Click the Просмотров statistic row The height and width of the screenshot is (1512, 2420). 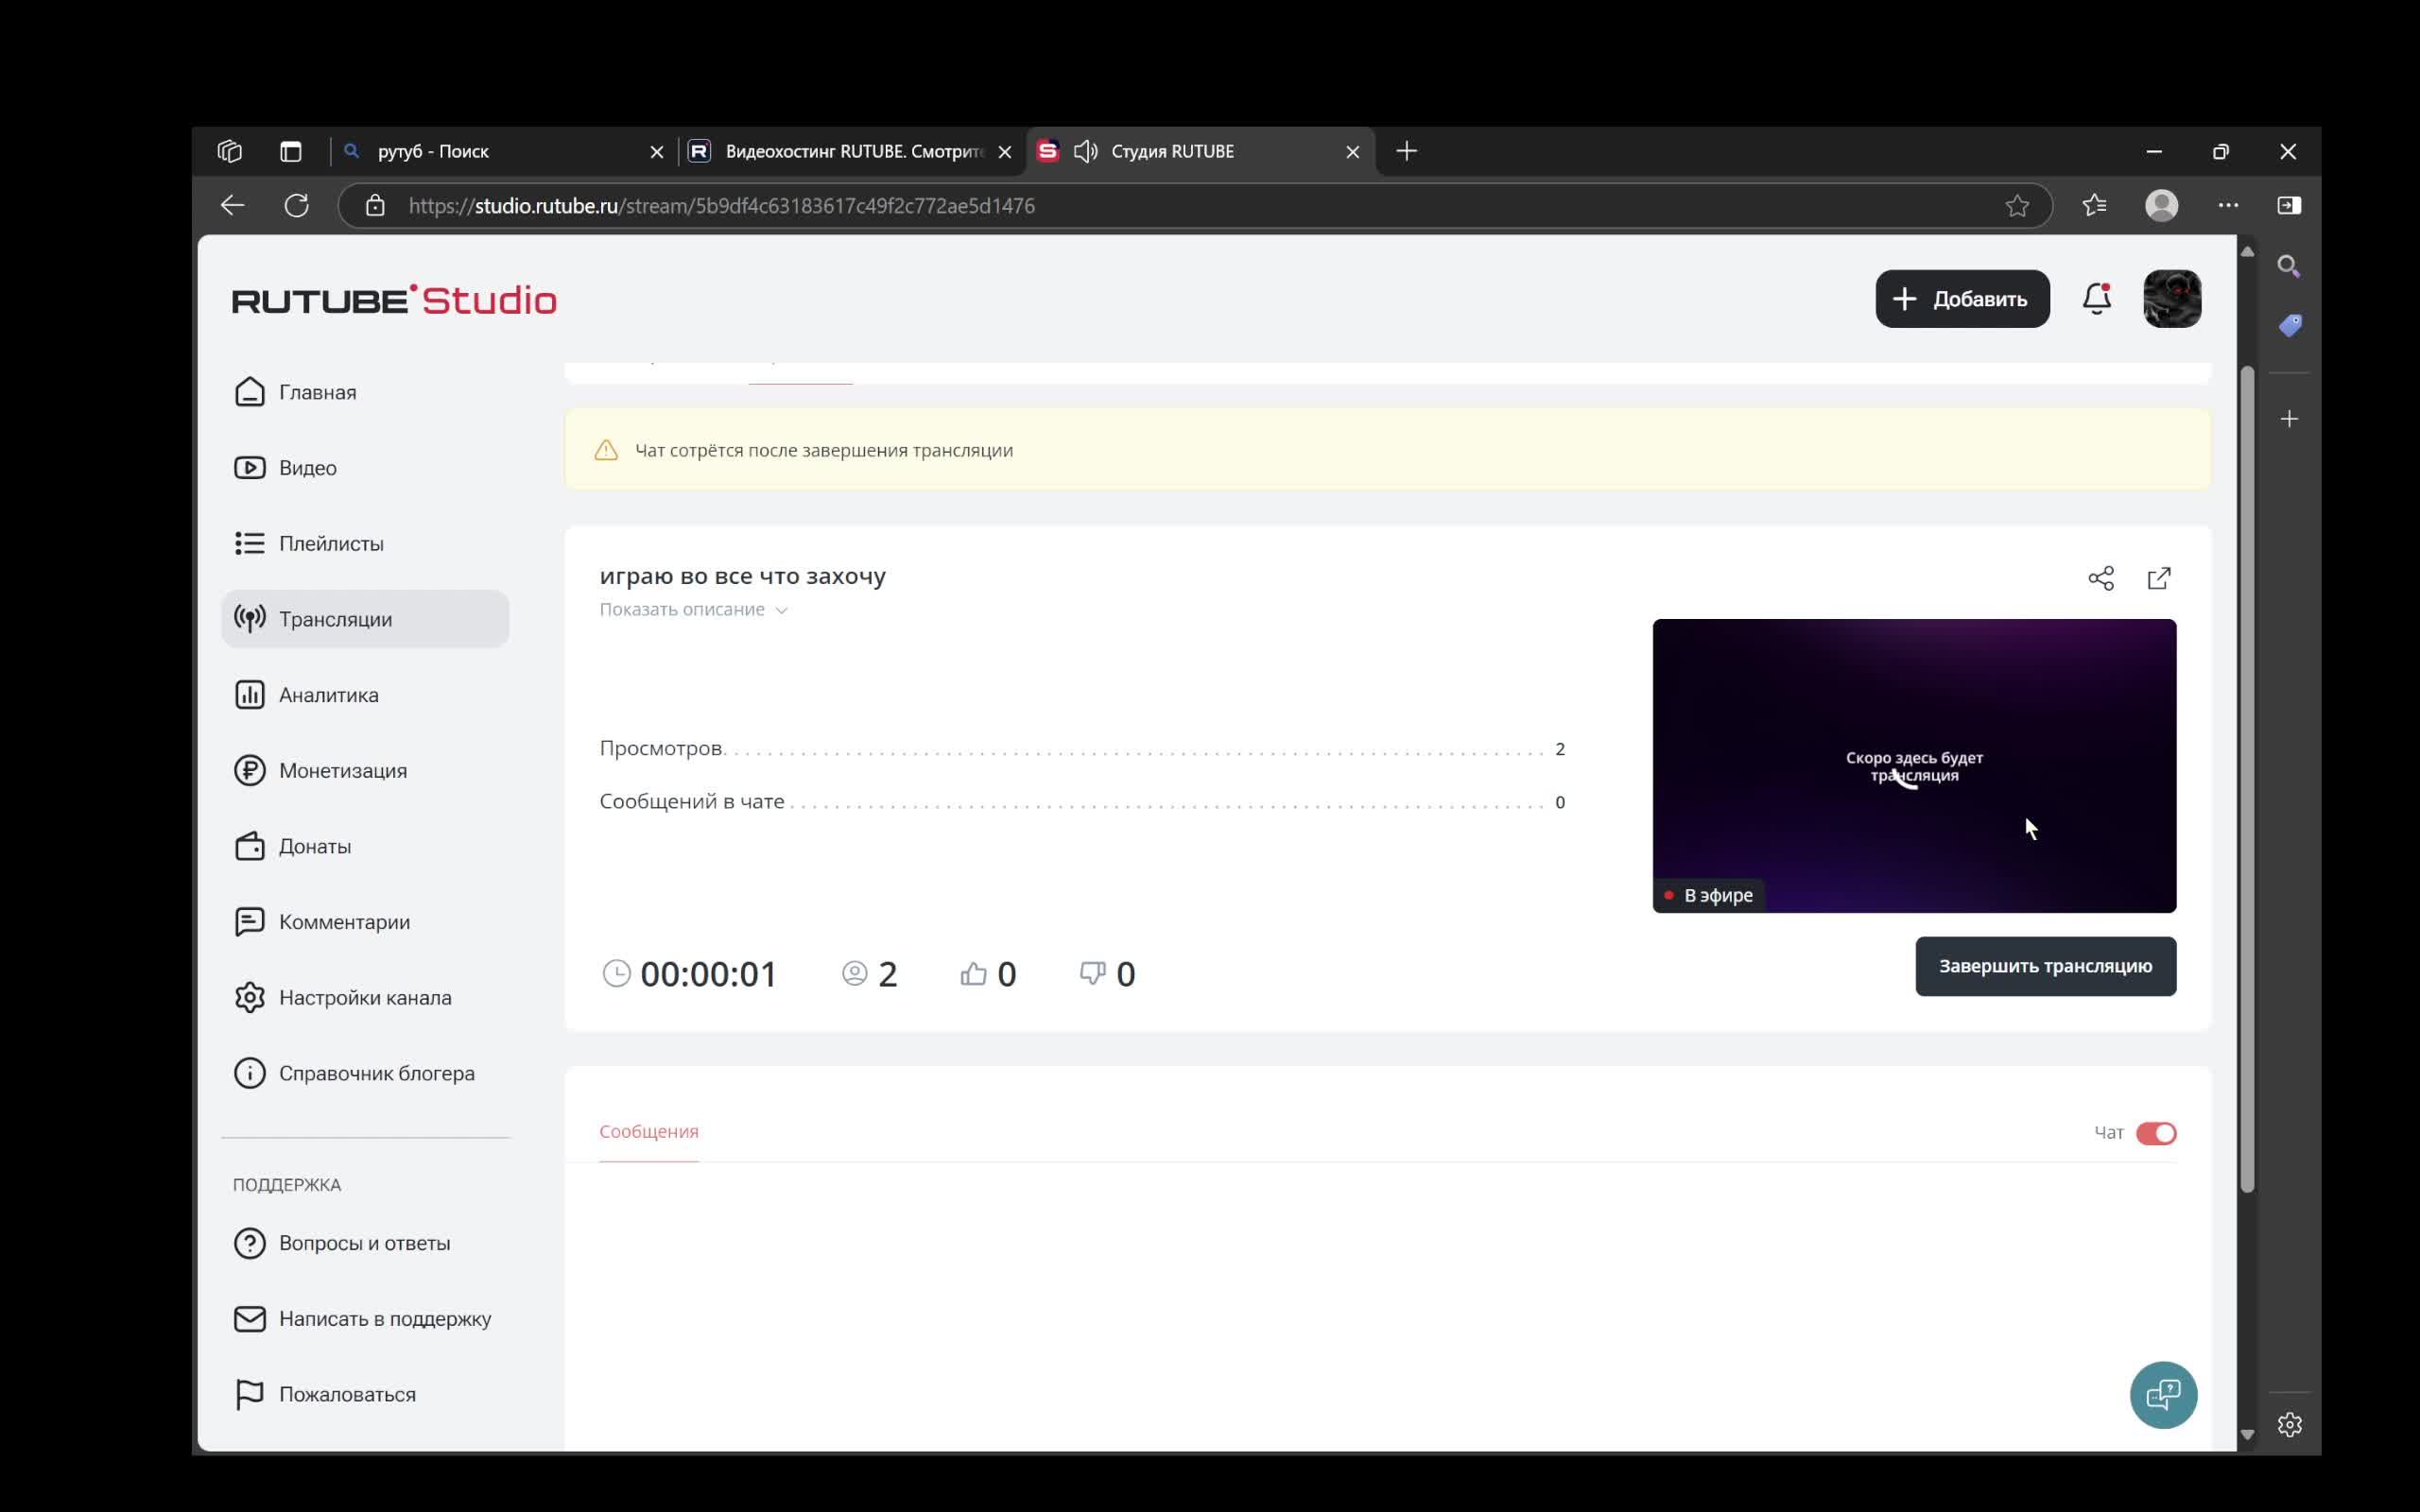(x=1082, y=749)
